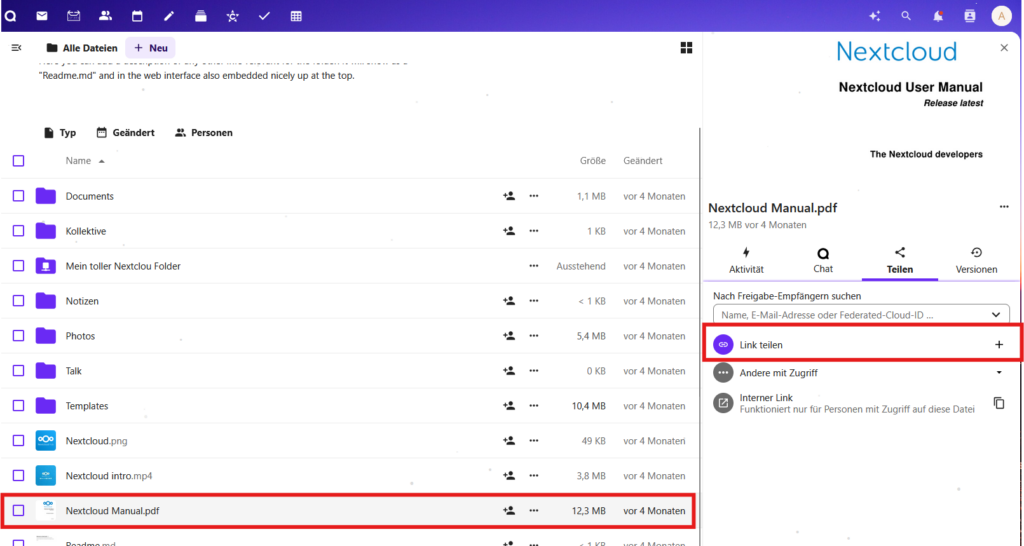Click the magnifier search icon in header
Viewport: 1024px width, 546px height.
click(x=906, y=16)
